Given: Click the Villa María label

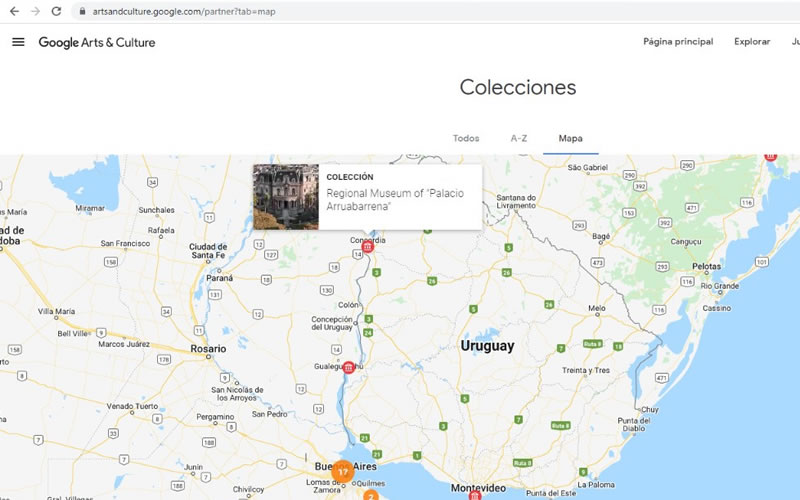Looking at the screenshot, I should [x=56, y=311].
